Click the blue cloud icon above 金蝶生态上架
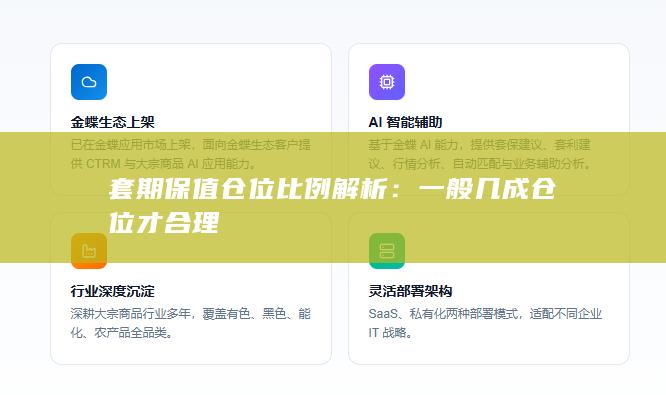This screenshot has height=395, width=666. [x=89, y=82]
